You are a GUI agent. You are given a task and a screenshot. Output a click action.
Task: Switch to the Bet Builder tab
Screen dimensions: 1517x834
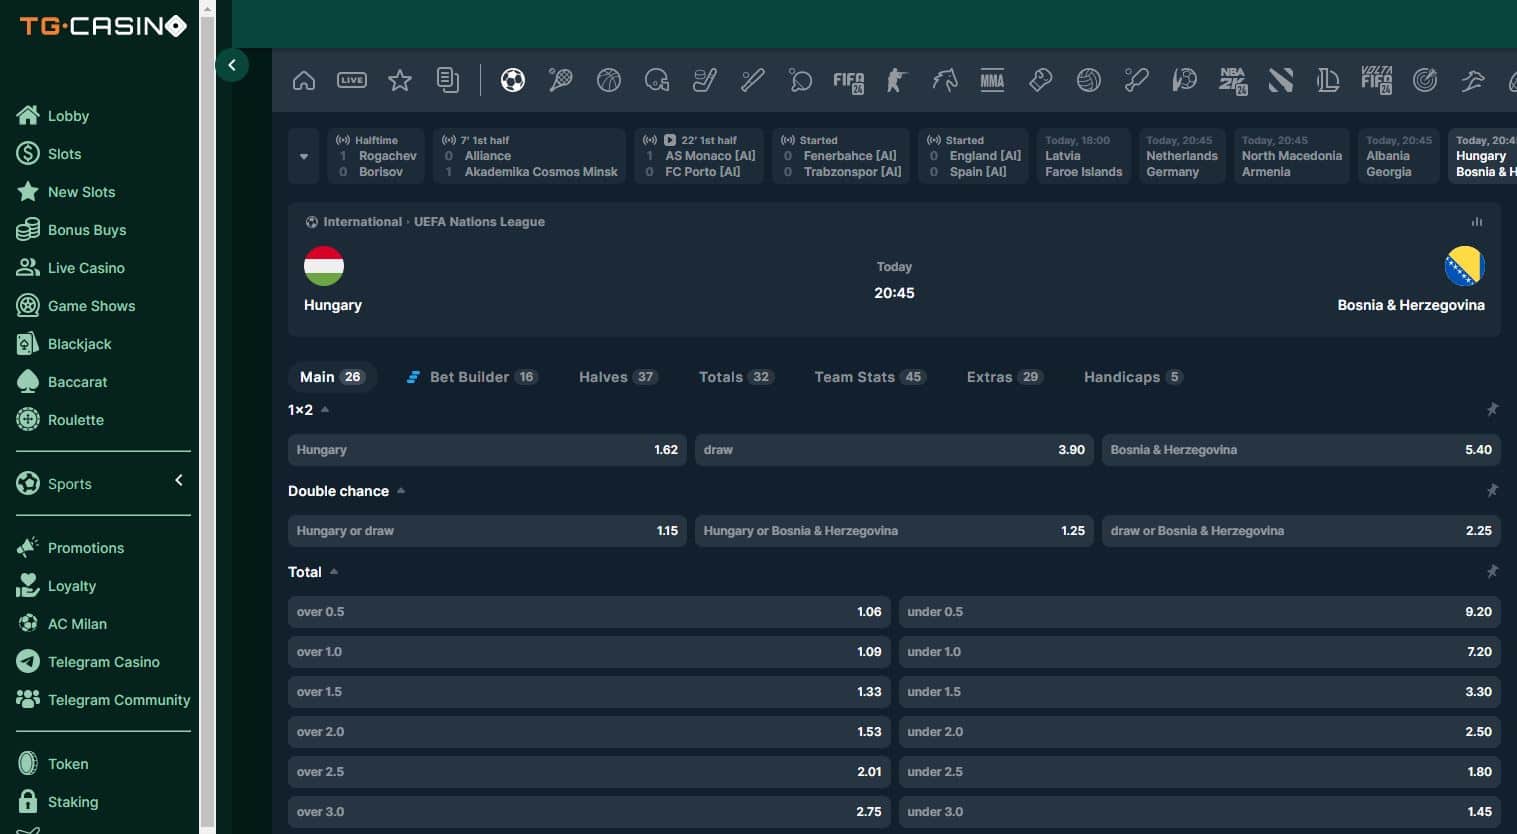coord(471,377)
